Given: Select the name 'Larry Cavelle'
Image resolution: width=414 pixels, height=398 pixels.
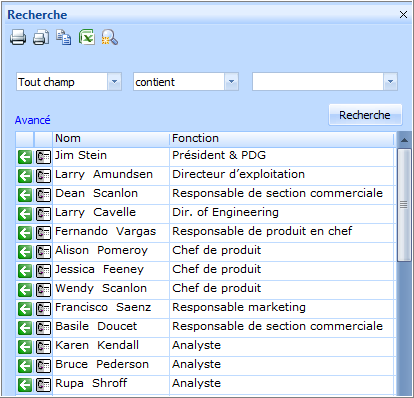Looking at the screenshot, I should 95,212.
